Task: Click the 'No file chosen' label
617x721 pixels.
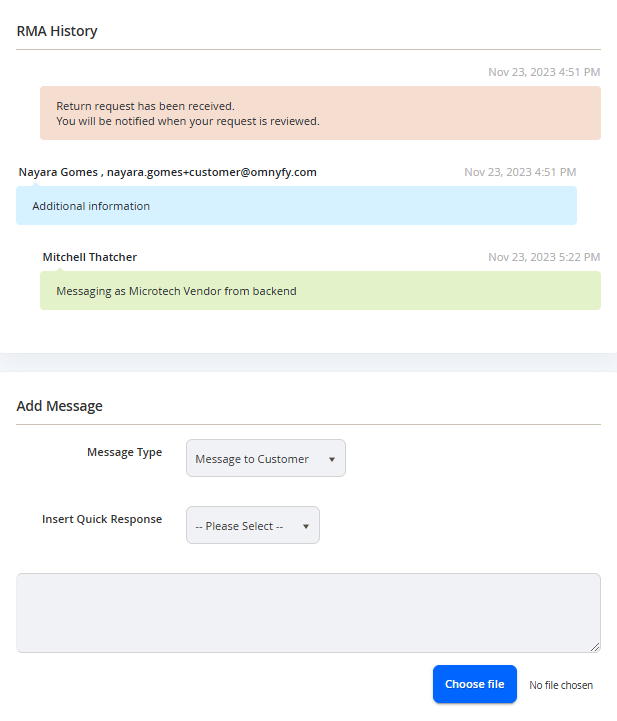Action: pyautogui.click(x=561, y=685)
